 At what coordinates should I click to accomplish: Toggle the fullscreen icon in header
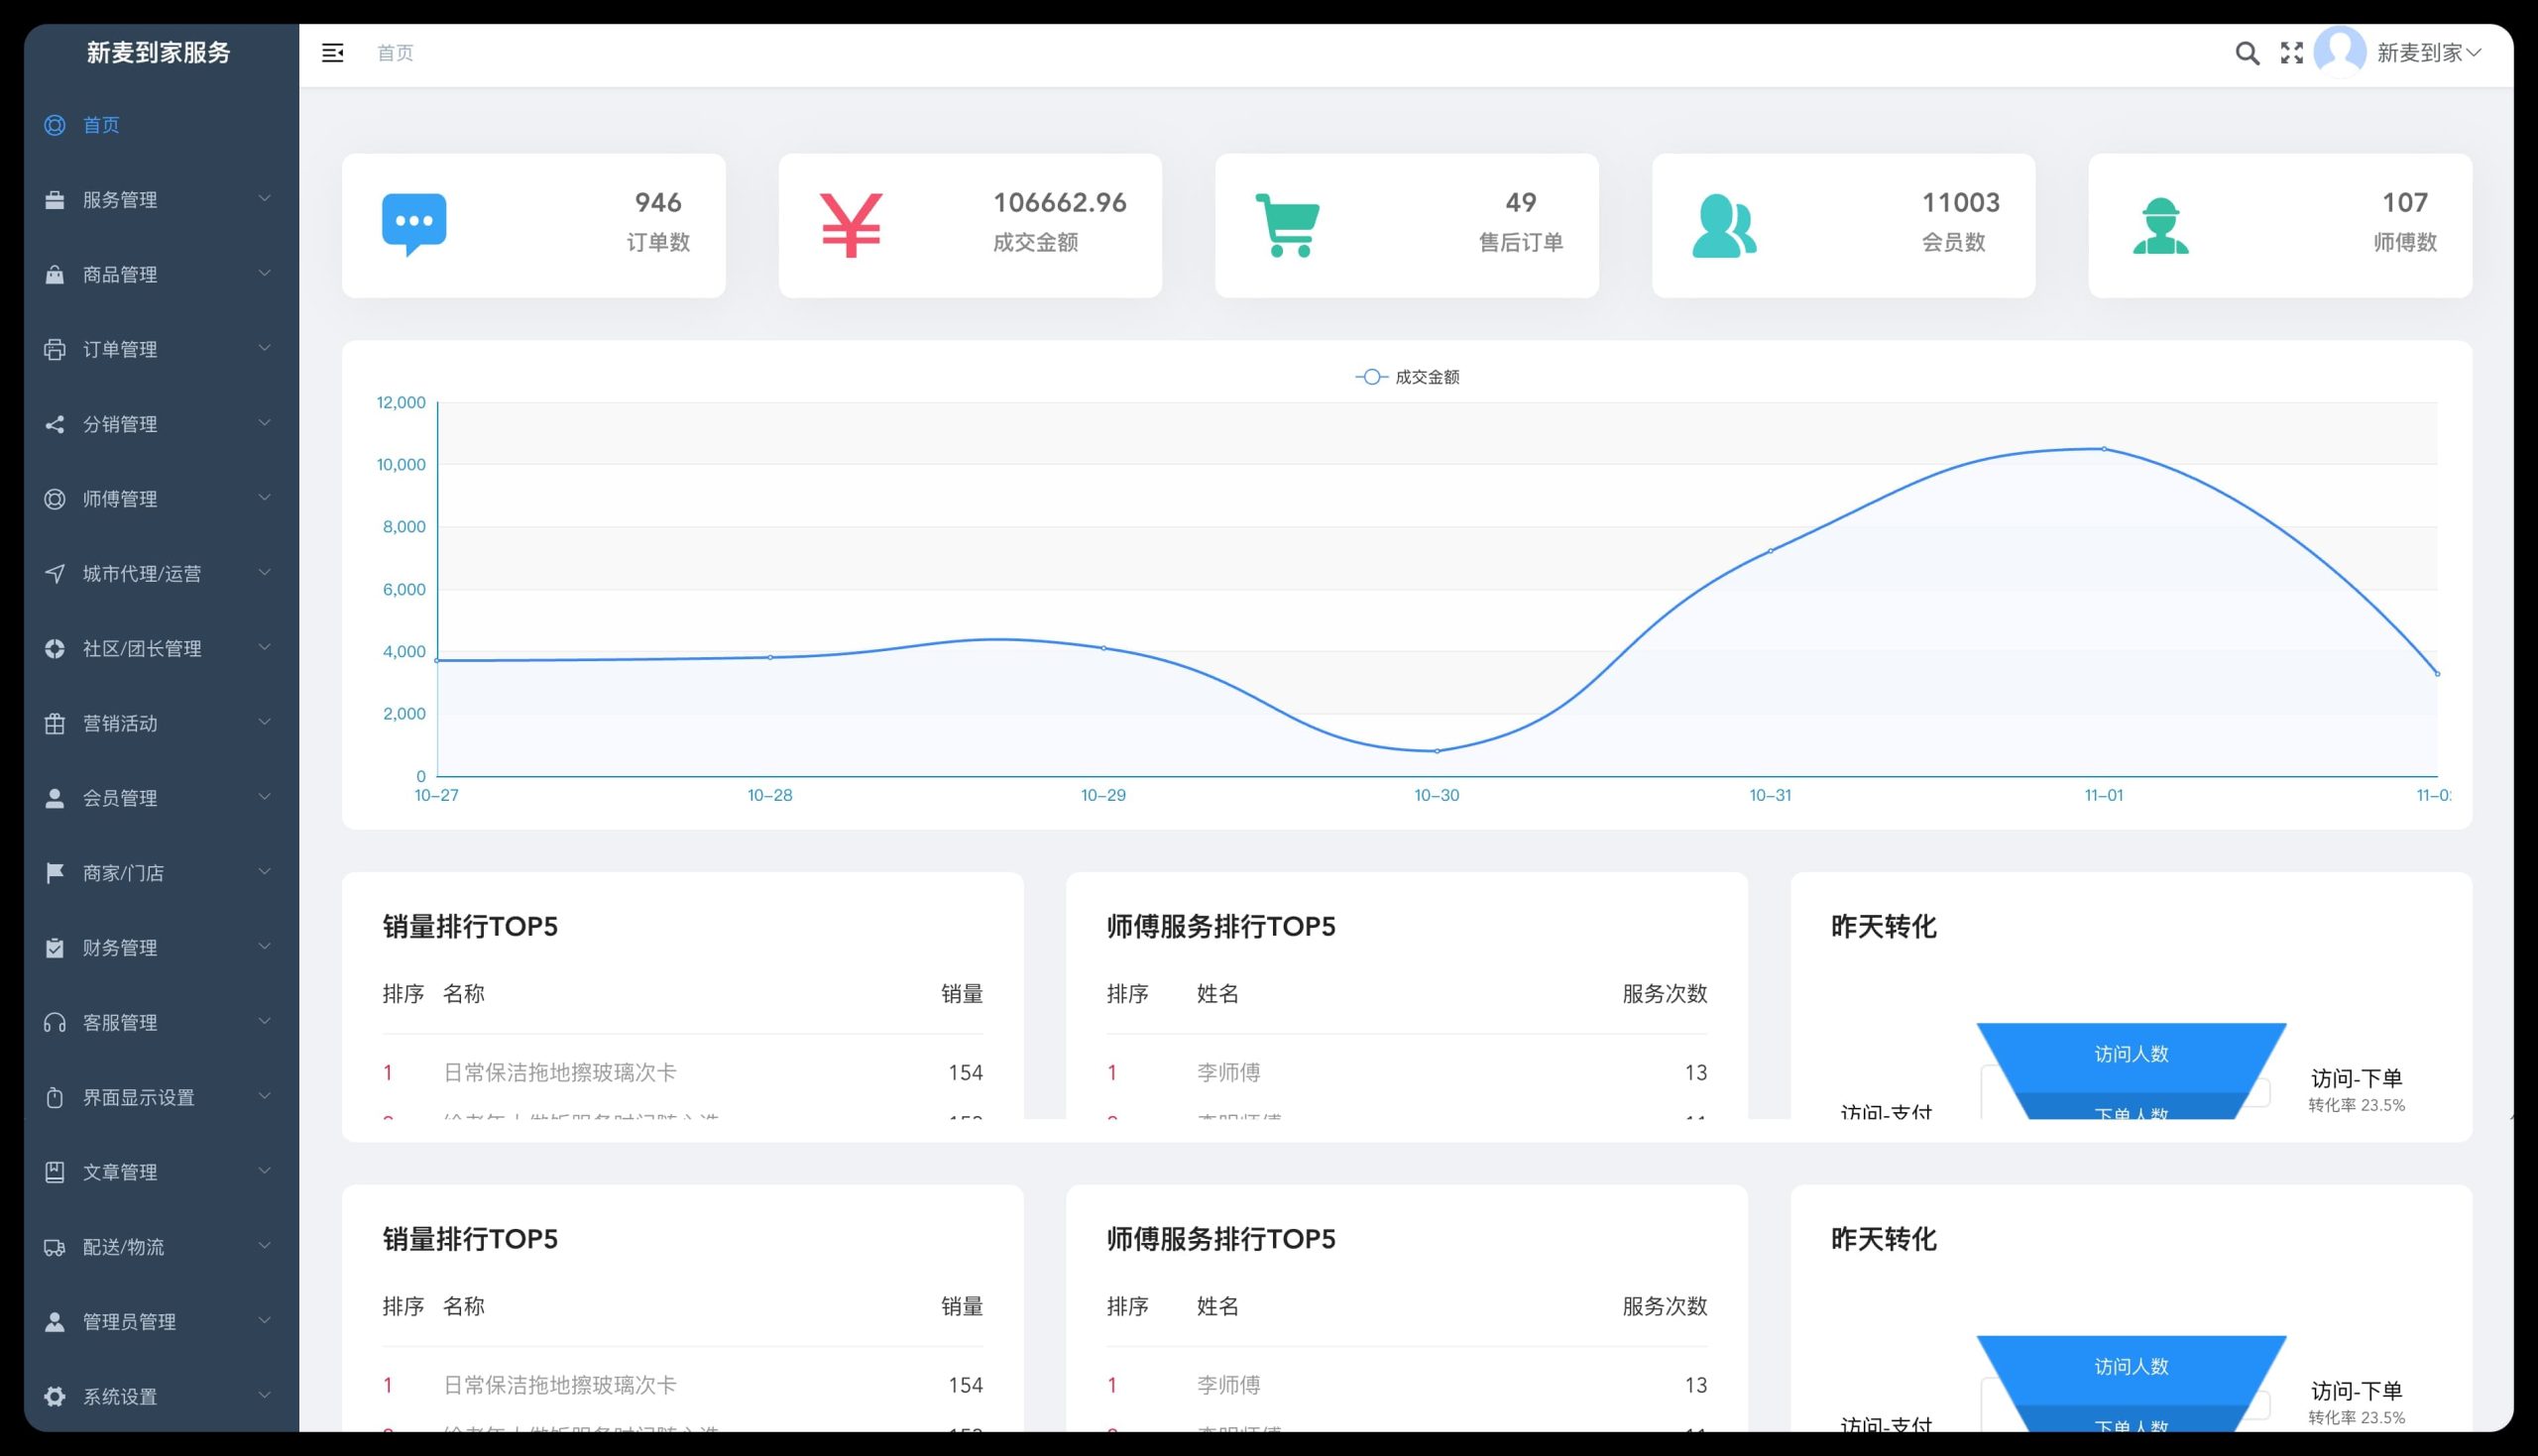point(2291,53)
